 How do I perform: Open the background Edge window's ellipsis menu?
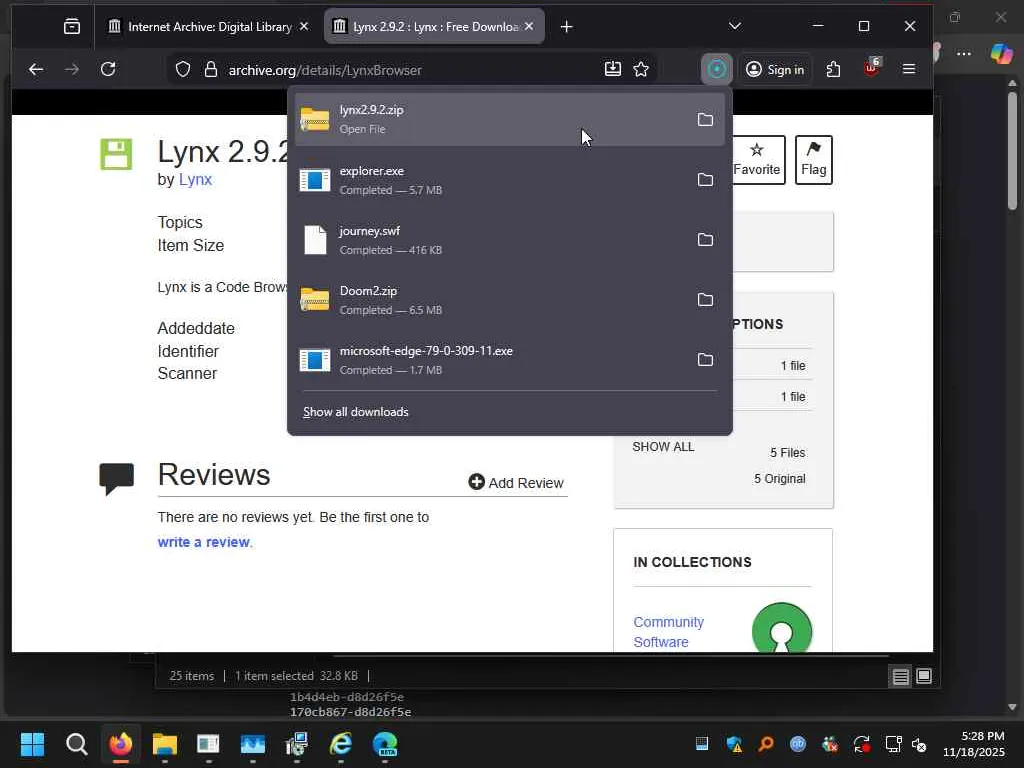tap(964, 54)
